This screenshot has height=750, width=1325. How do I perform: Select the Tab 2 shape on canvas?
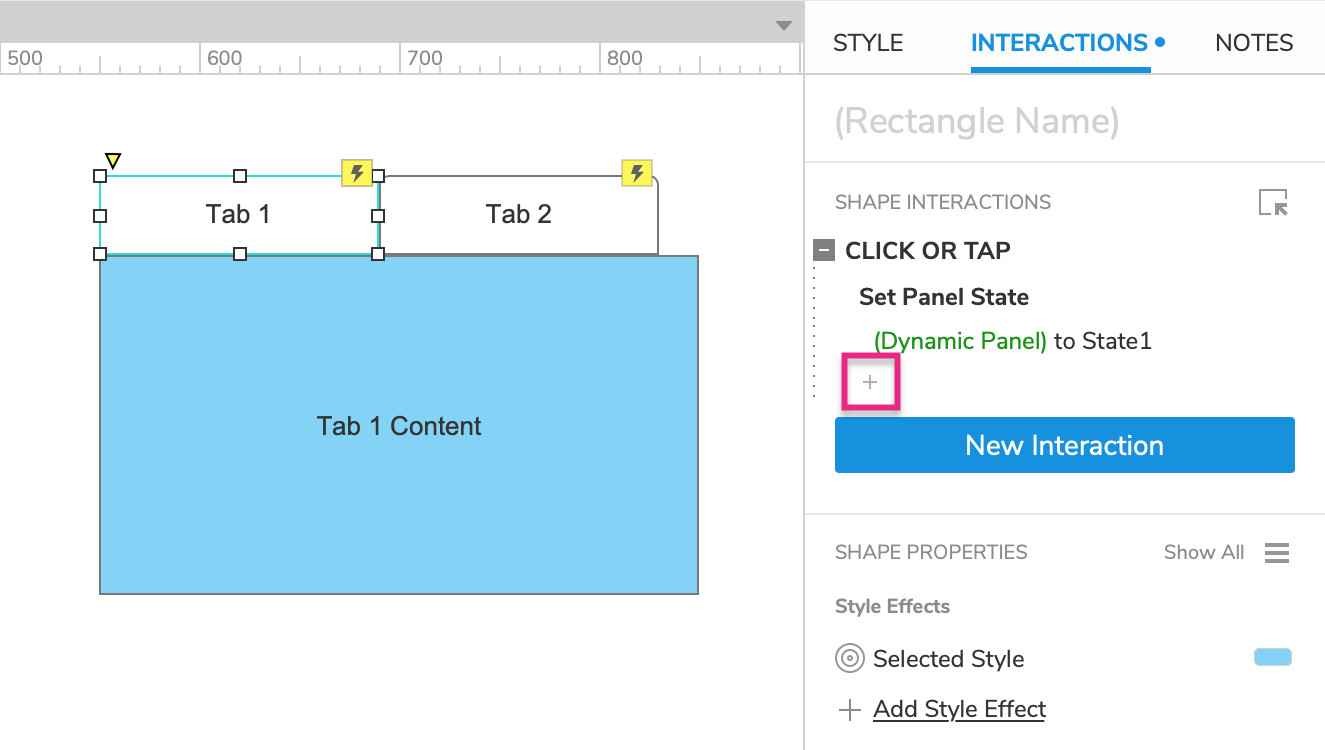coord(518,215)
